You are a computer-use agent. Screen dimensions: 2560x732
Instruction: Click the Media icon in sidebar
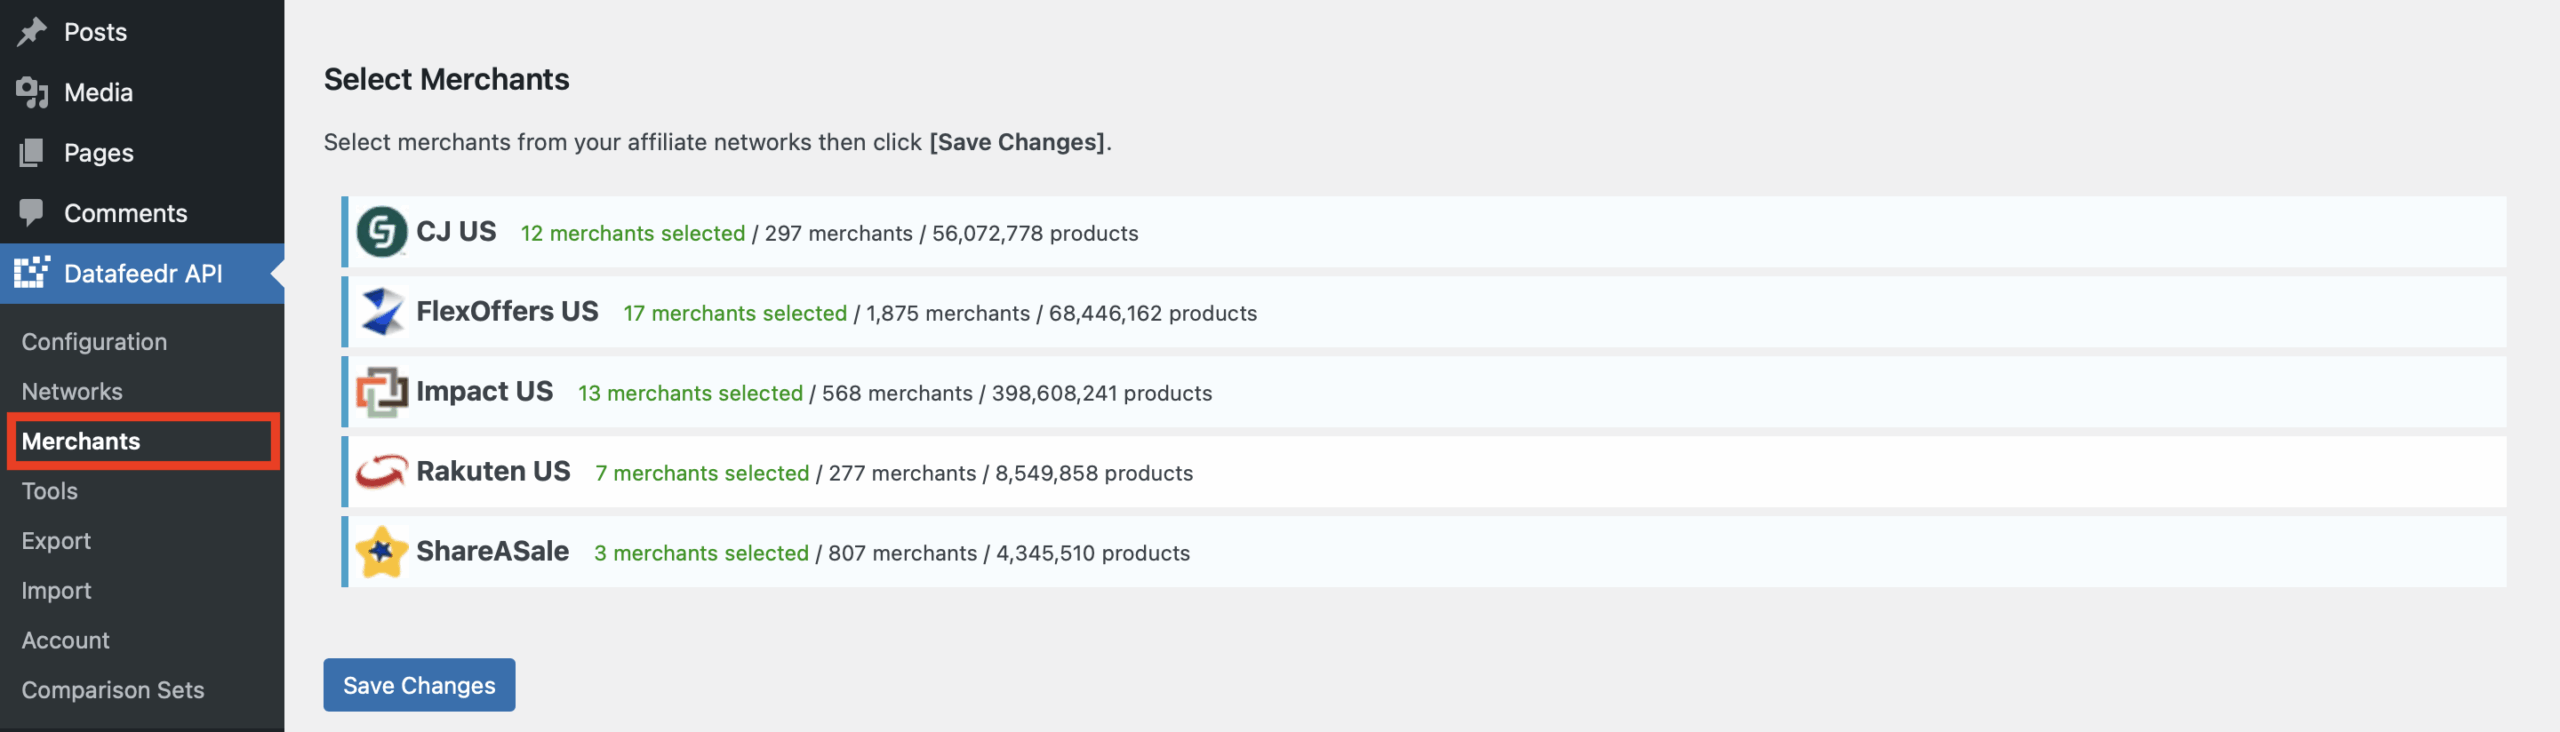(32, 92)
